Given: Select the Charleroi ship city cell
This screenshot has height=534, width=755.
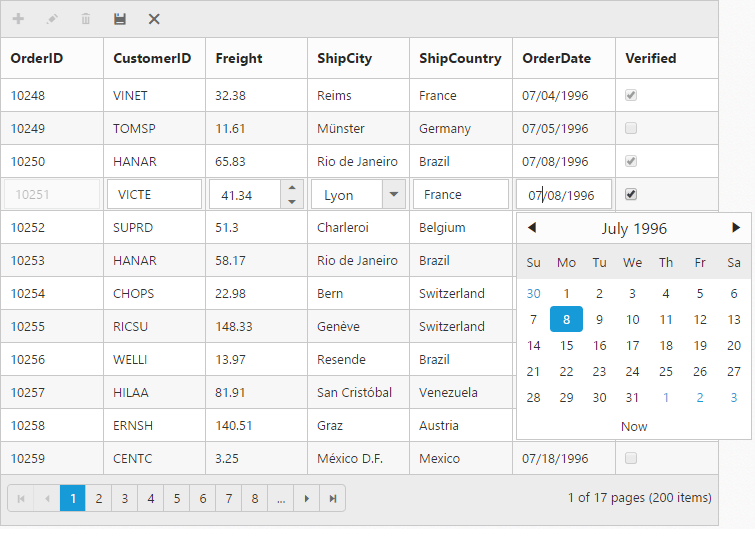Looking at the screenshot, I should 358,227.
